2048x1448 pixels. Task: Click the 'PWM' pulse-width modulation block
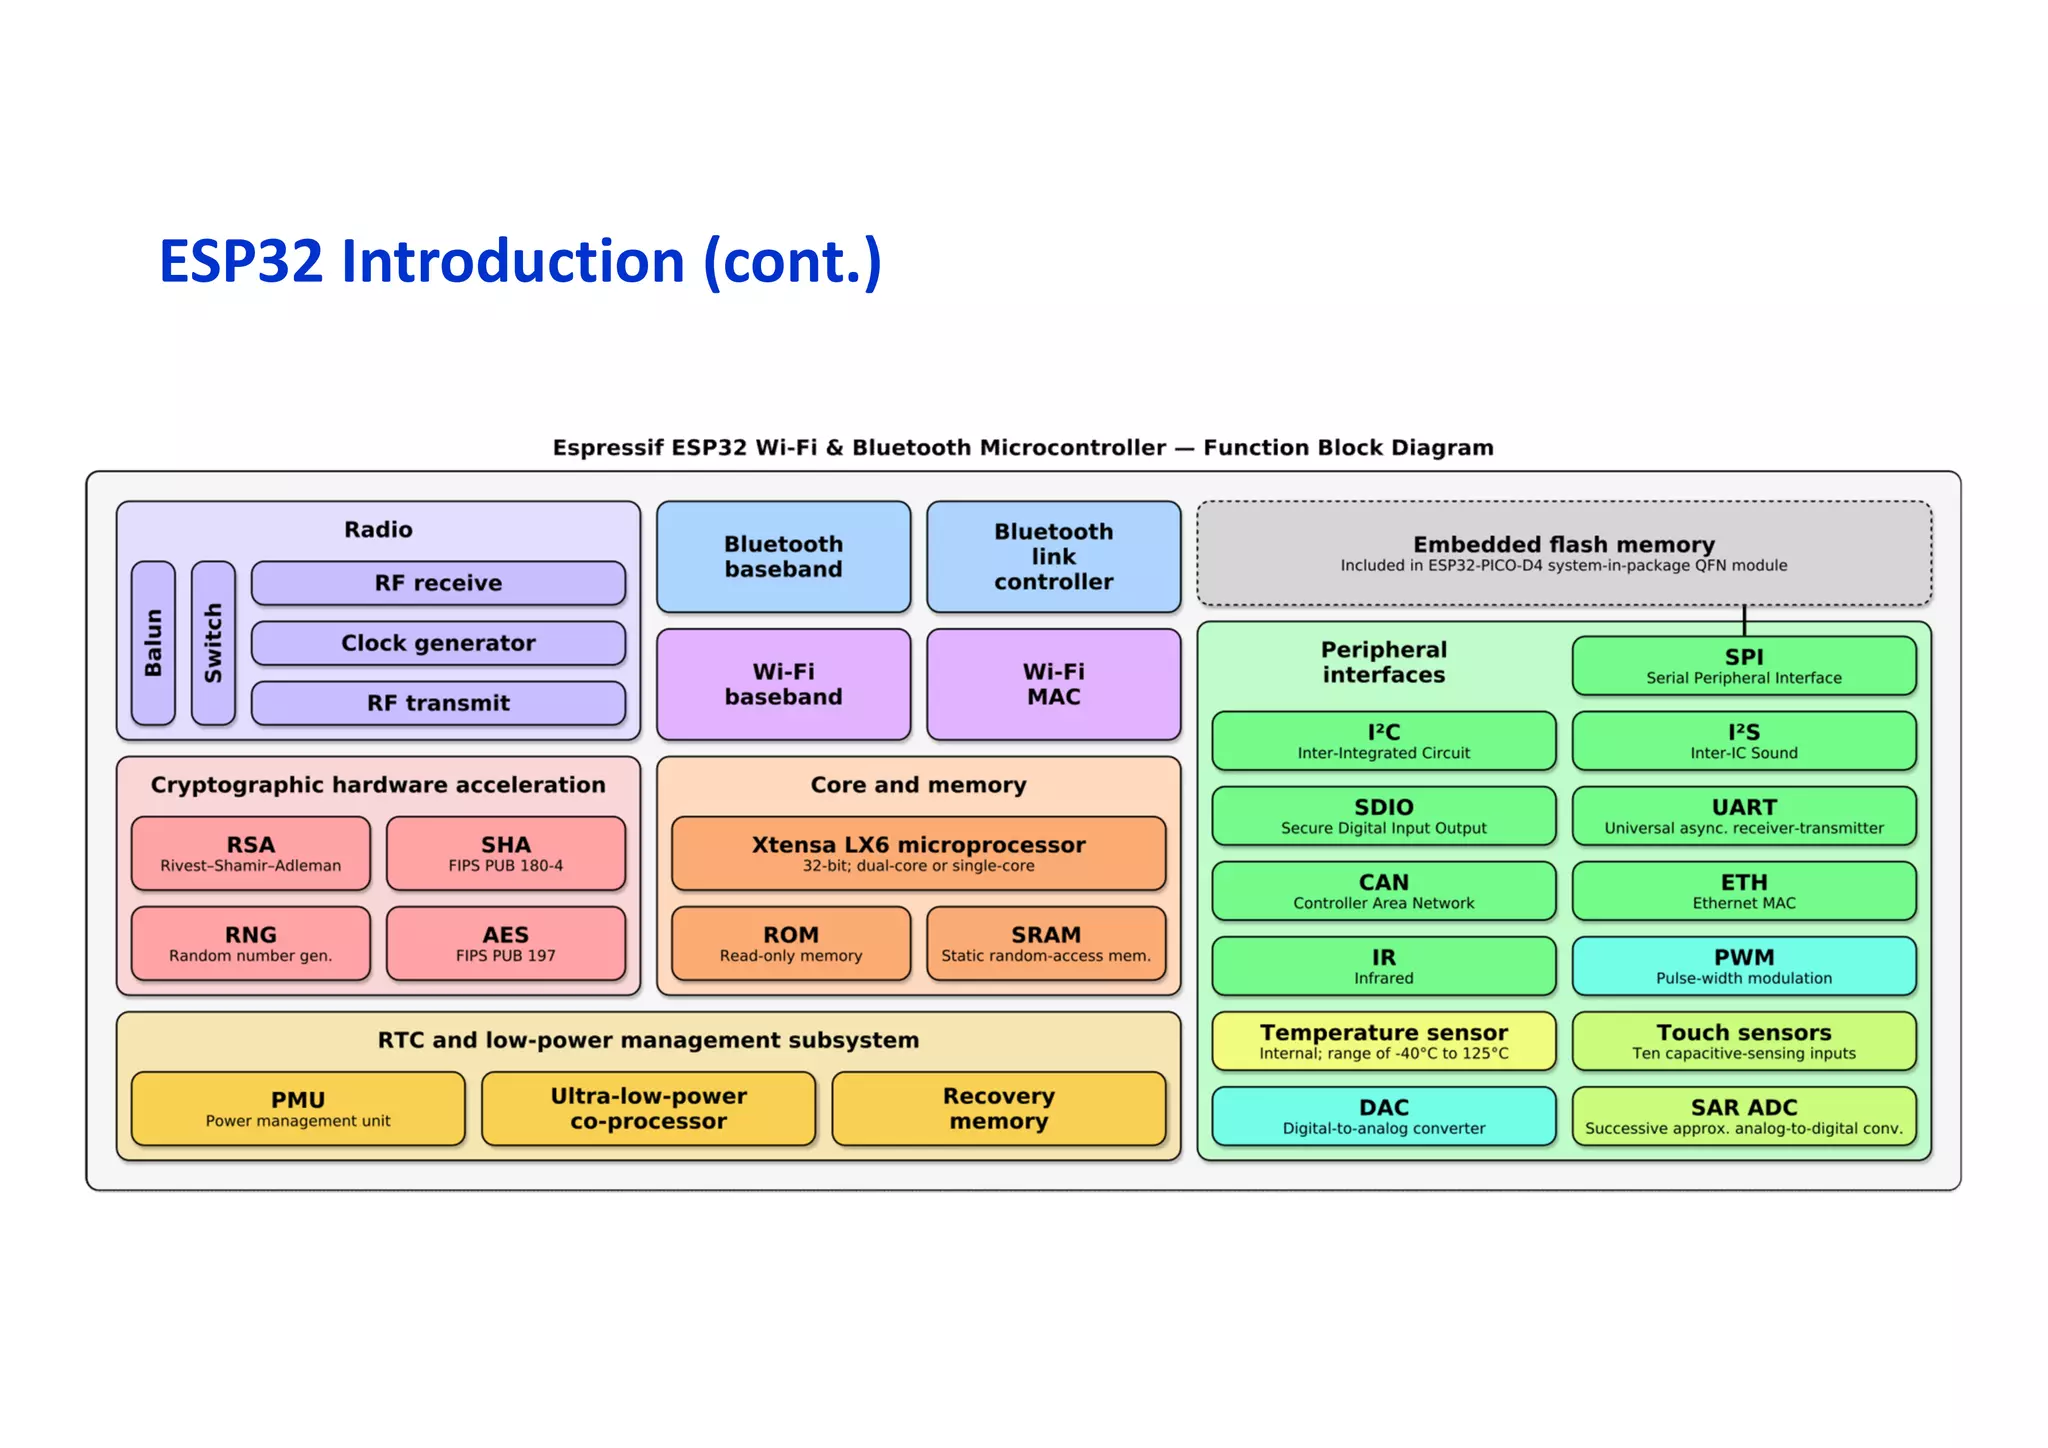pyautogui.click(x=1744, y=966)
